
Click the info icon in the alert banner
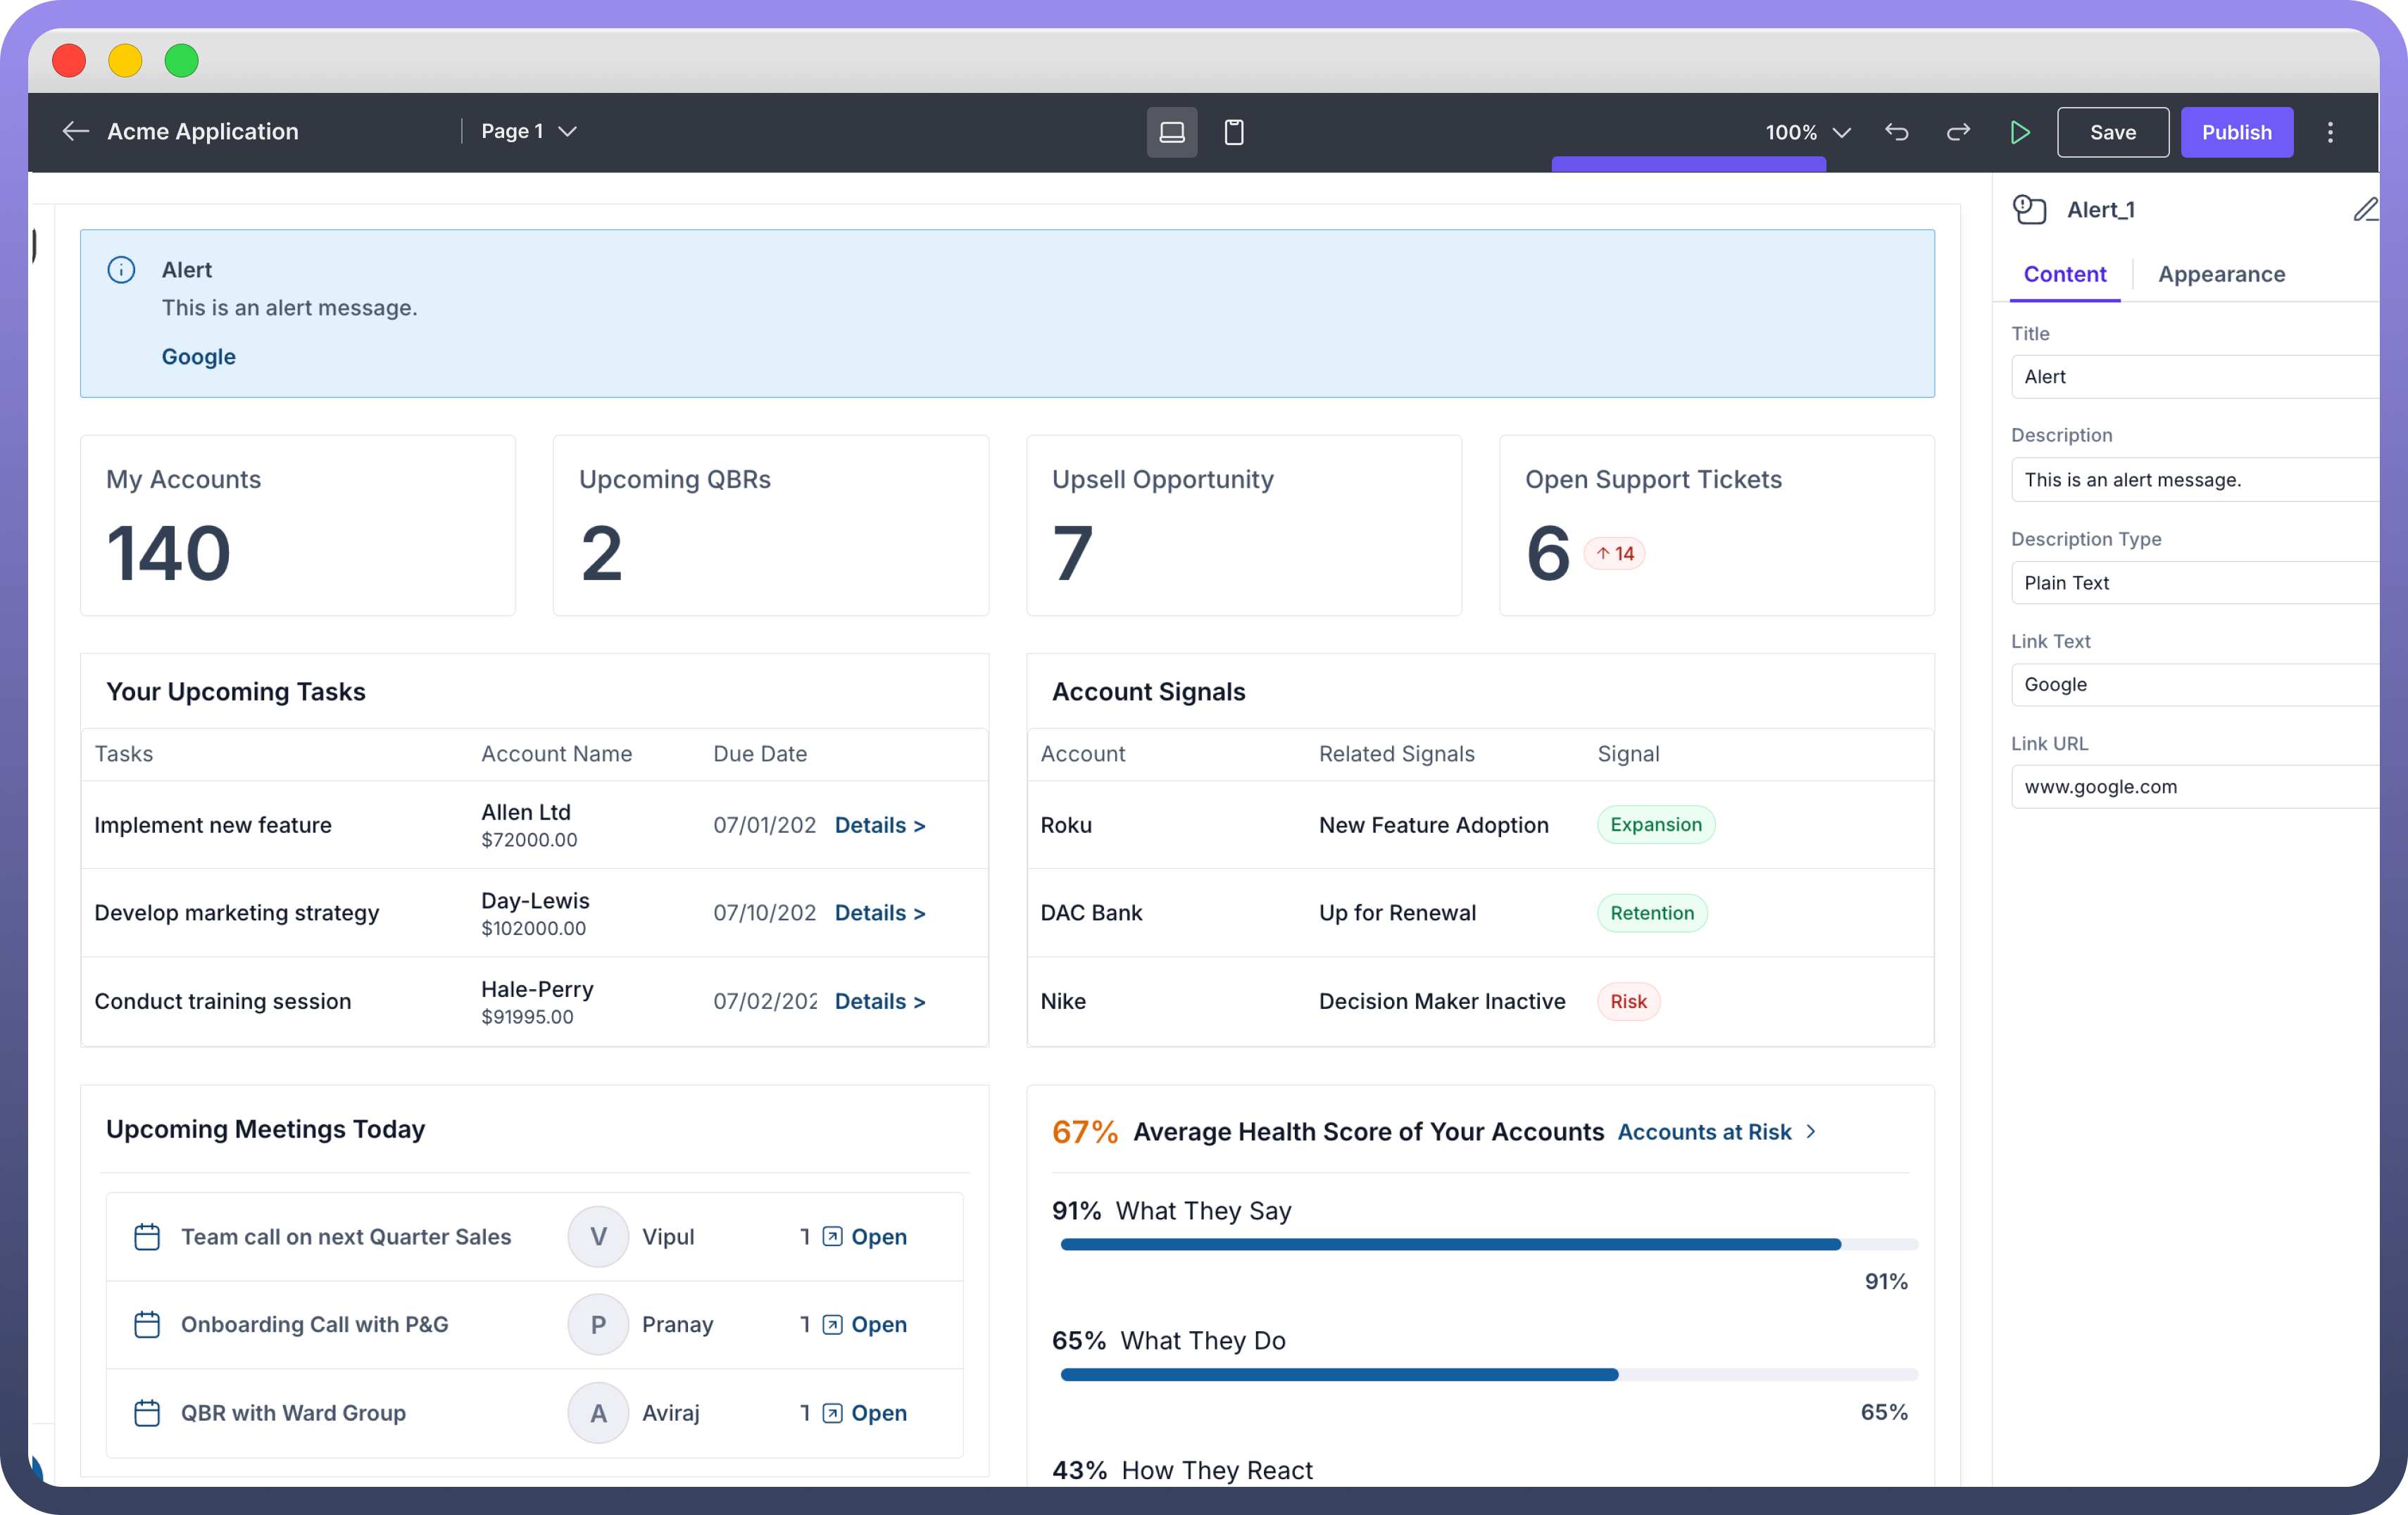point(121,270)
